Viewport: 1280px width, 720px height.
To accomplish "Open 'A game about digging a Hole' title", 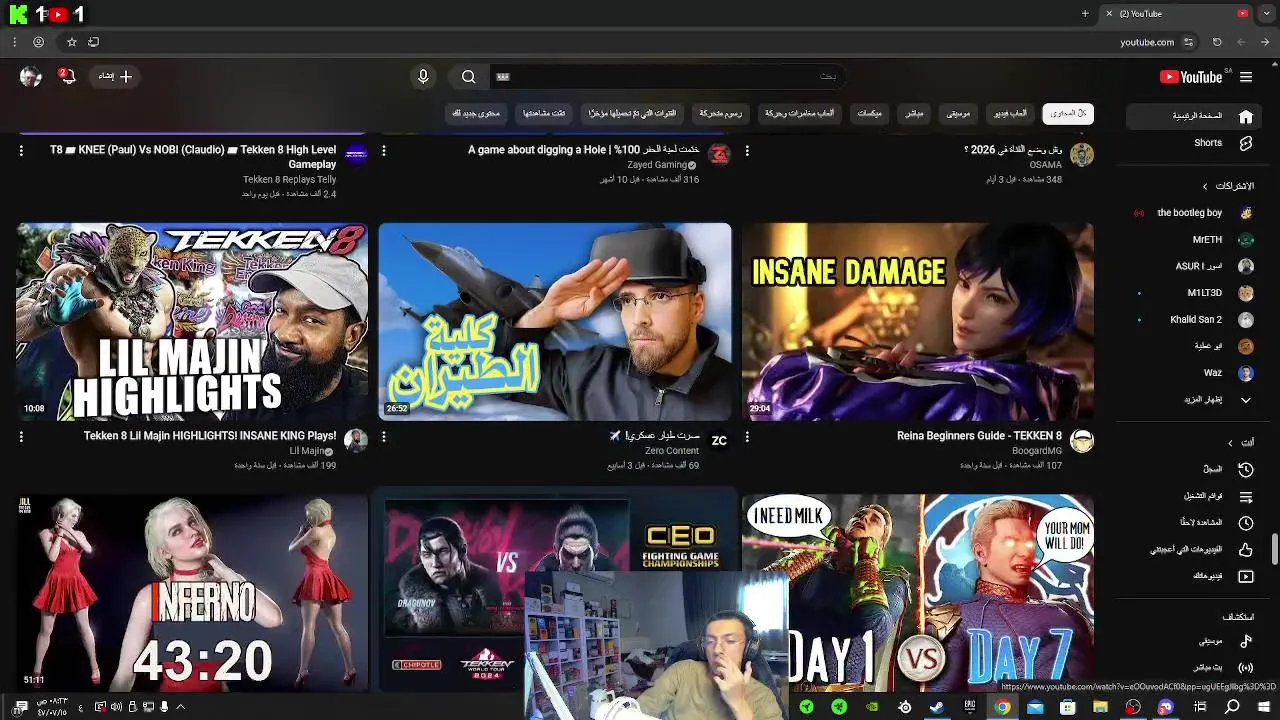I will (584, 150).
